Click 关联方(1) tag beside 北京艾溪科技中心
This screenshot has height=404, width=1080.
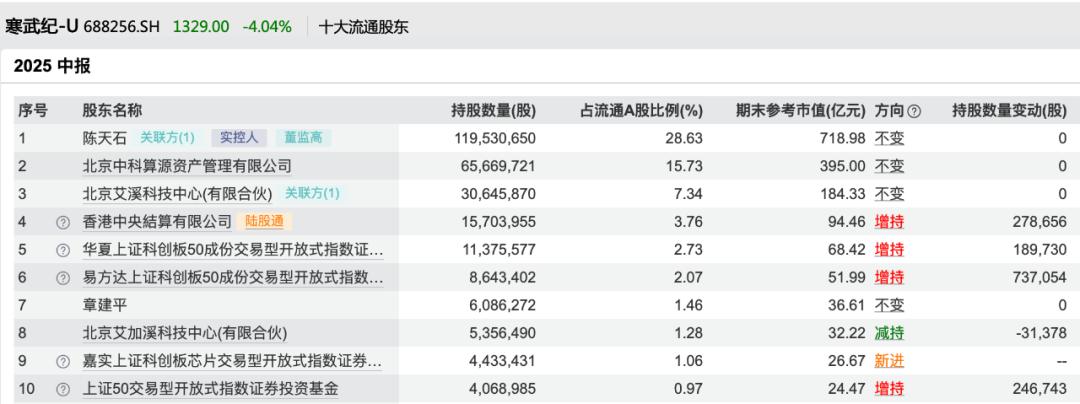point(312,194)
